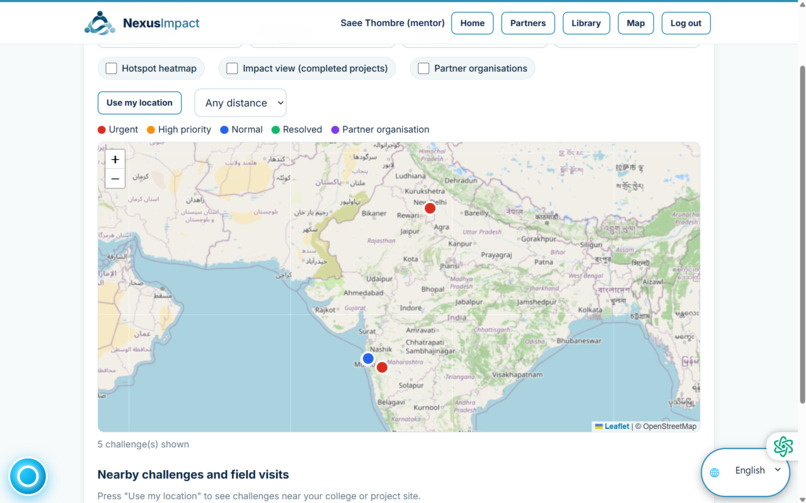806x503 pixels.
Task: Click the page vertical scrollbar
Action: [802, 234]
